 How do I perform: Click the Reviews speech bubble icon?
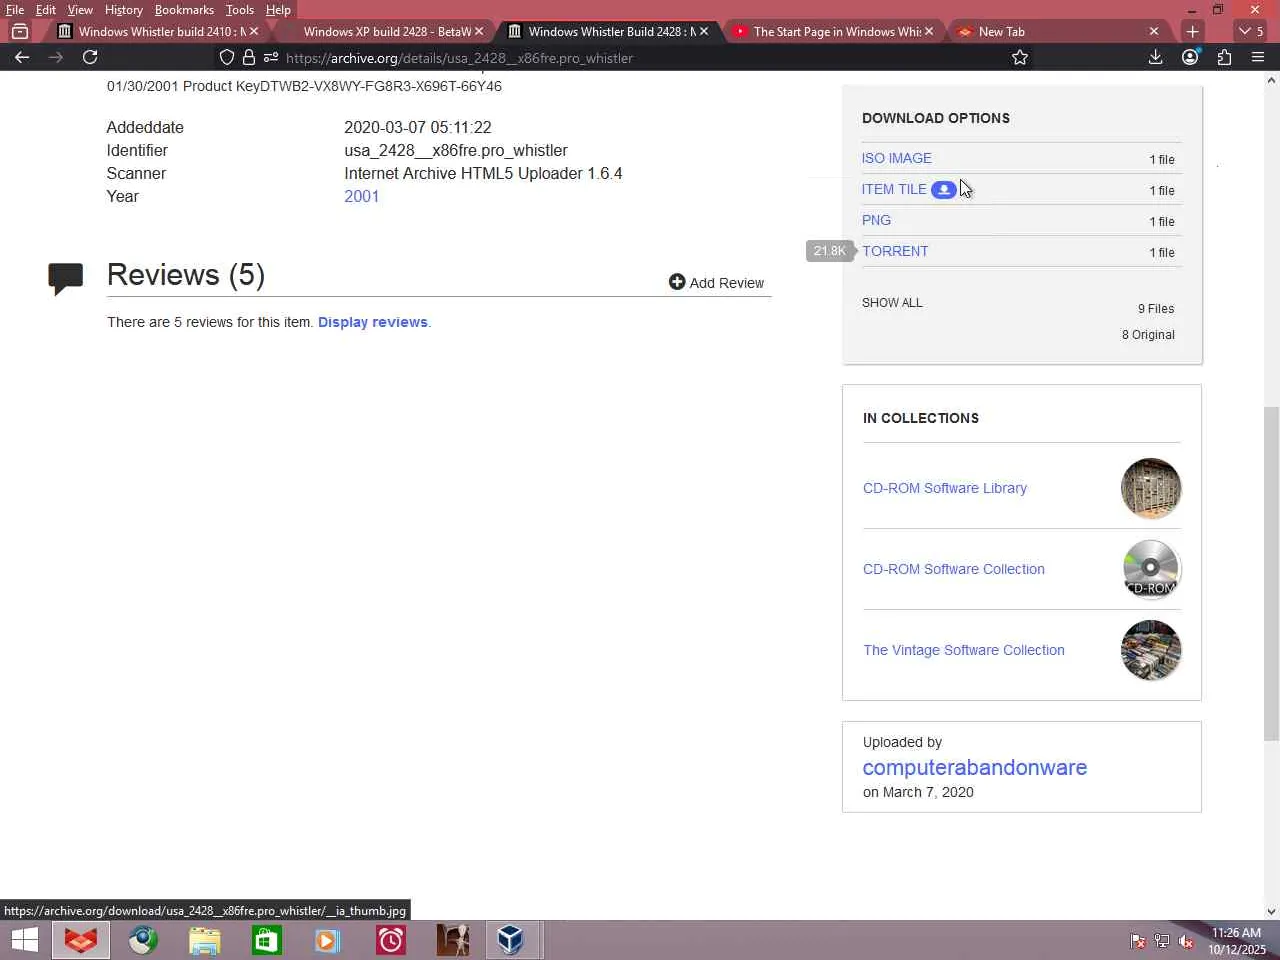click(x=66, y=278)
